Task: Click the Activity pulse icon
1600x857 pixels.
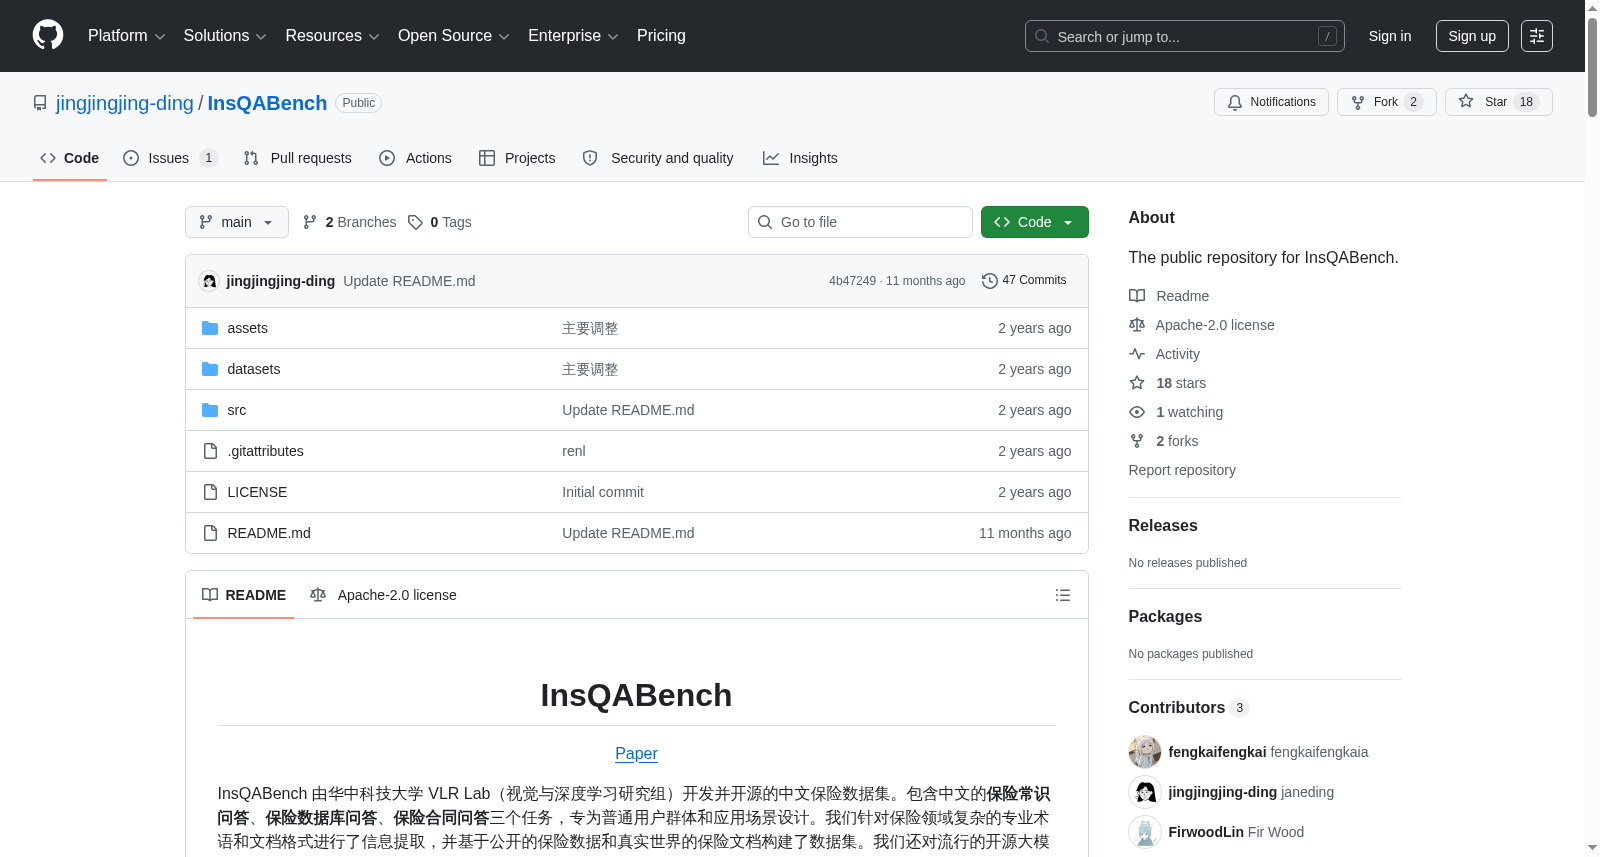Action: point(1137,354)
